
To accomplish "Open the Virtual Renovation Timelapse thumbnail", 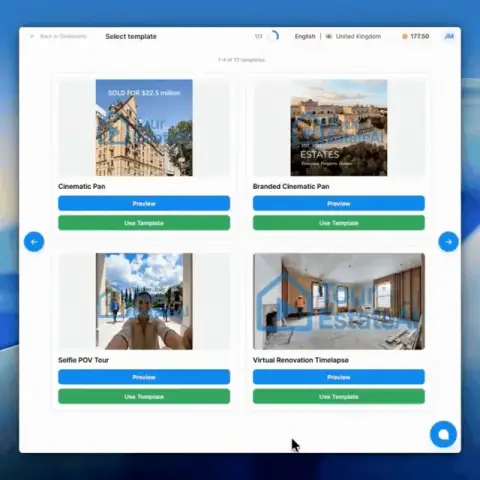I will click(339, 301).
